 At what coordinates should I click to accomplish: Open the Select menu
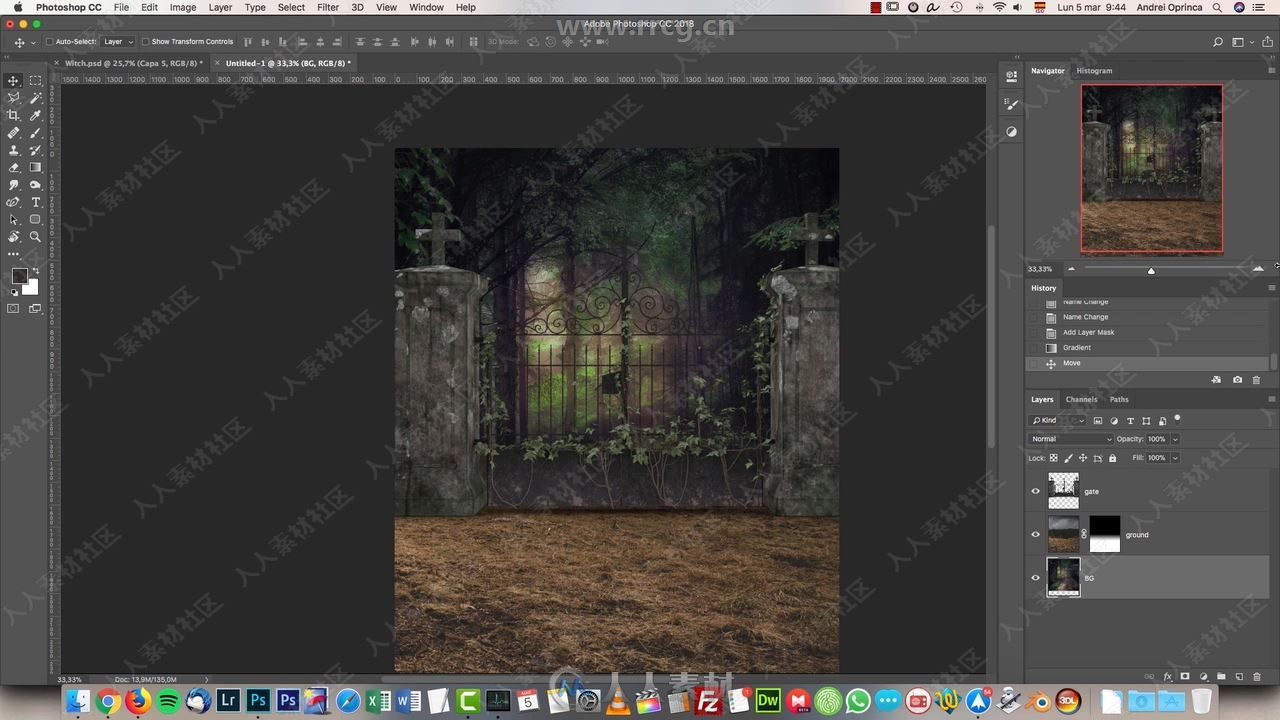click(x=291, y=7)
